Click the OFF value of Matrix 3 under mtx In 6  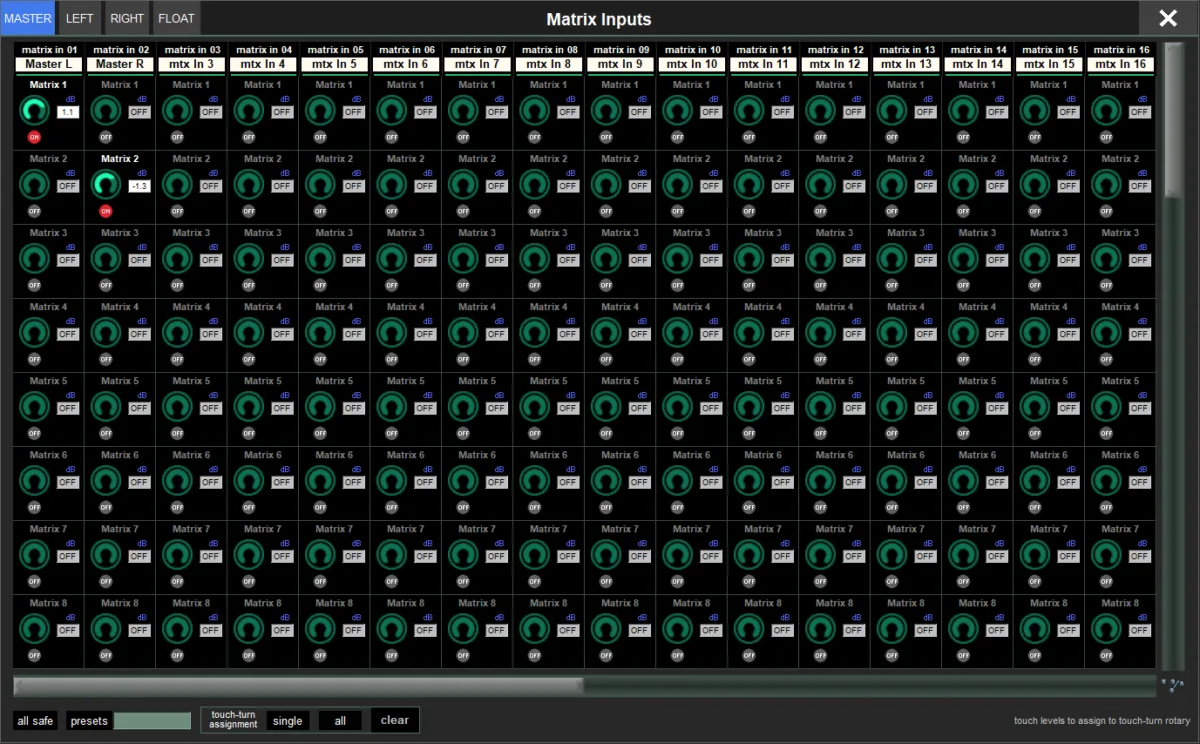(425, 260)
